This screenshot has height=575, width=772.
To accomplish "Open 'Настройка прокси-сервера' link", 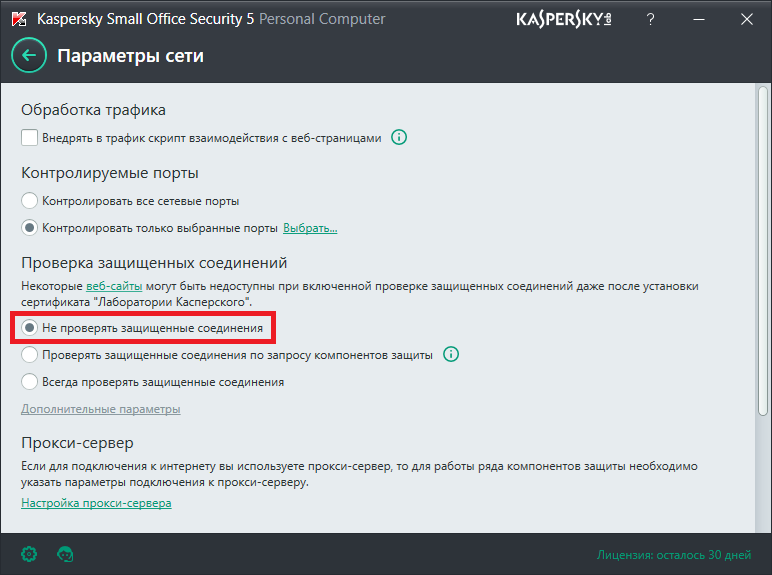I will pyautogui.click(x=96, y=503).
